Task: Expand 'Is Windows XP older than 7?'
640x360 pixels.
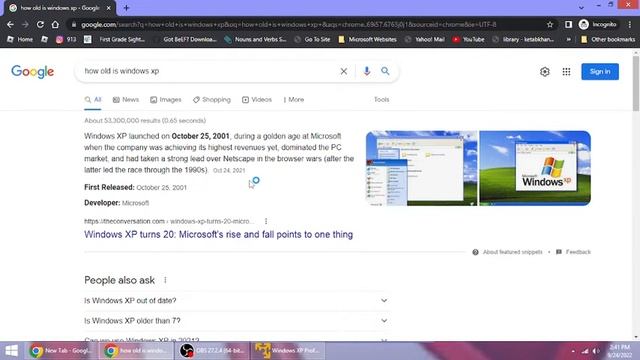Action: (236, 321)
